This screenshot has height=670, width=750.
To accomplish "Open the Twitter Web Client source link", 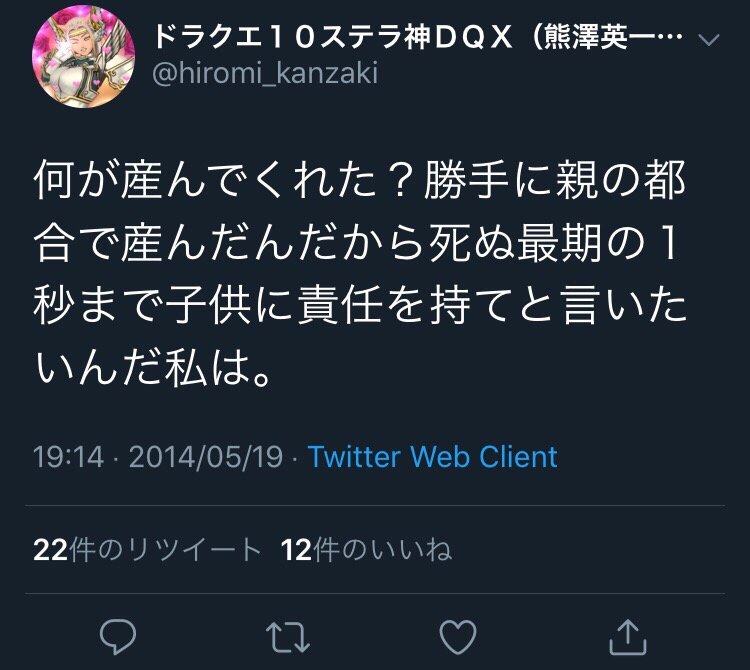I will 433,456.
